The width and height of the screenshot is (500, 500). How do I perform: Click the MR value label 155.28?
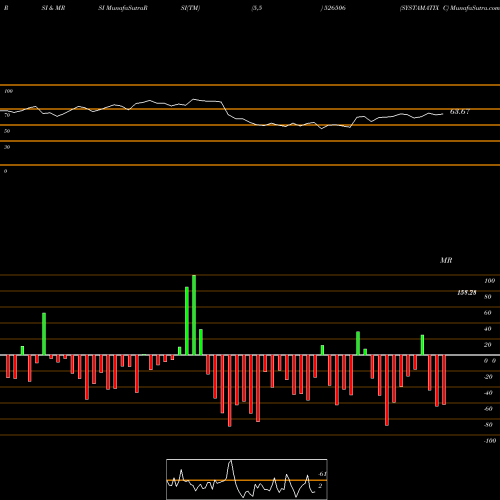[467, 293]
